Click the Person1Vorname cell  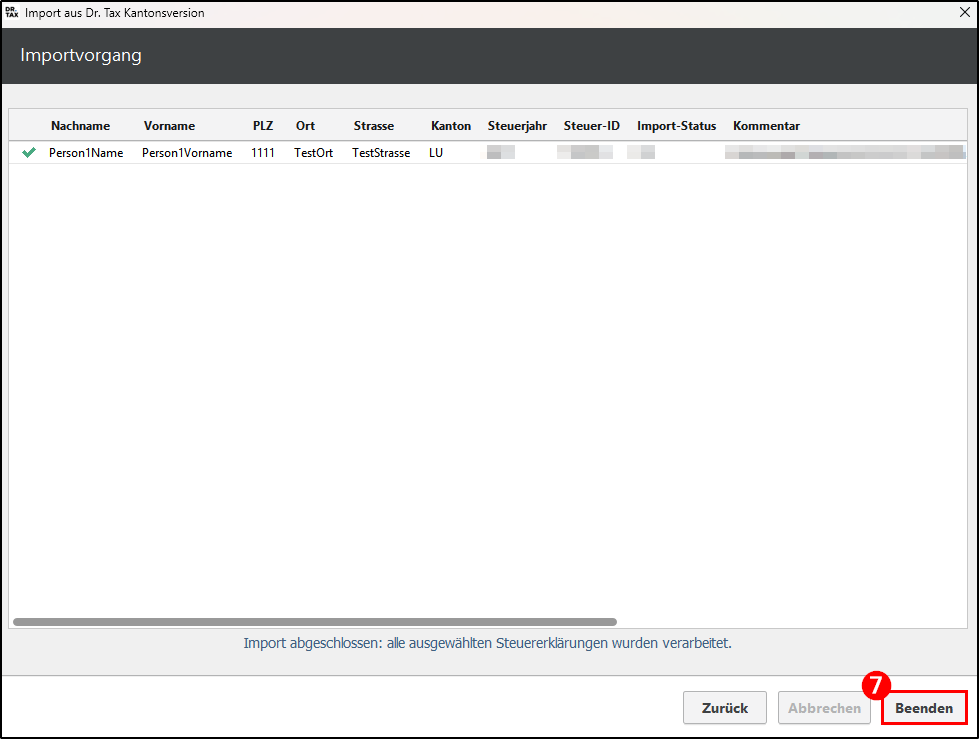pos(187,153)
